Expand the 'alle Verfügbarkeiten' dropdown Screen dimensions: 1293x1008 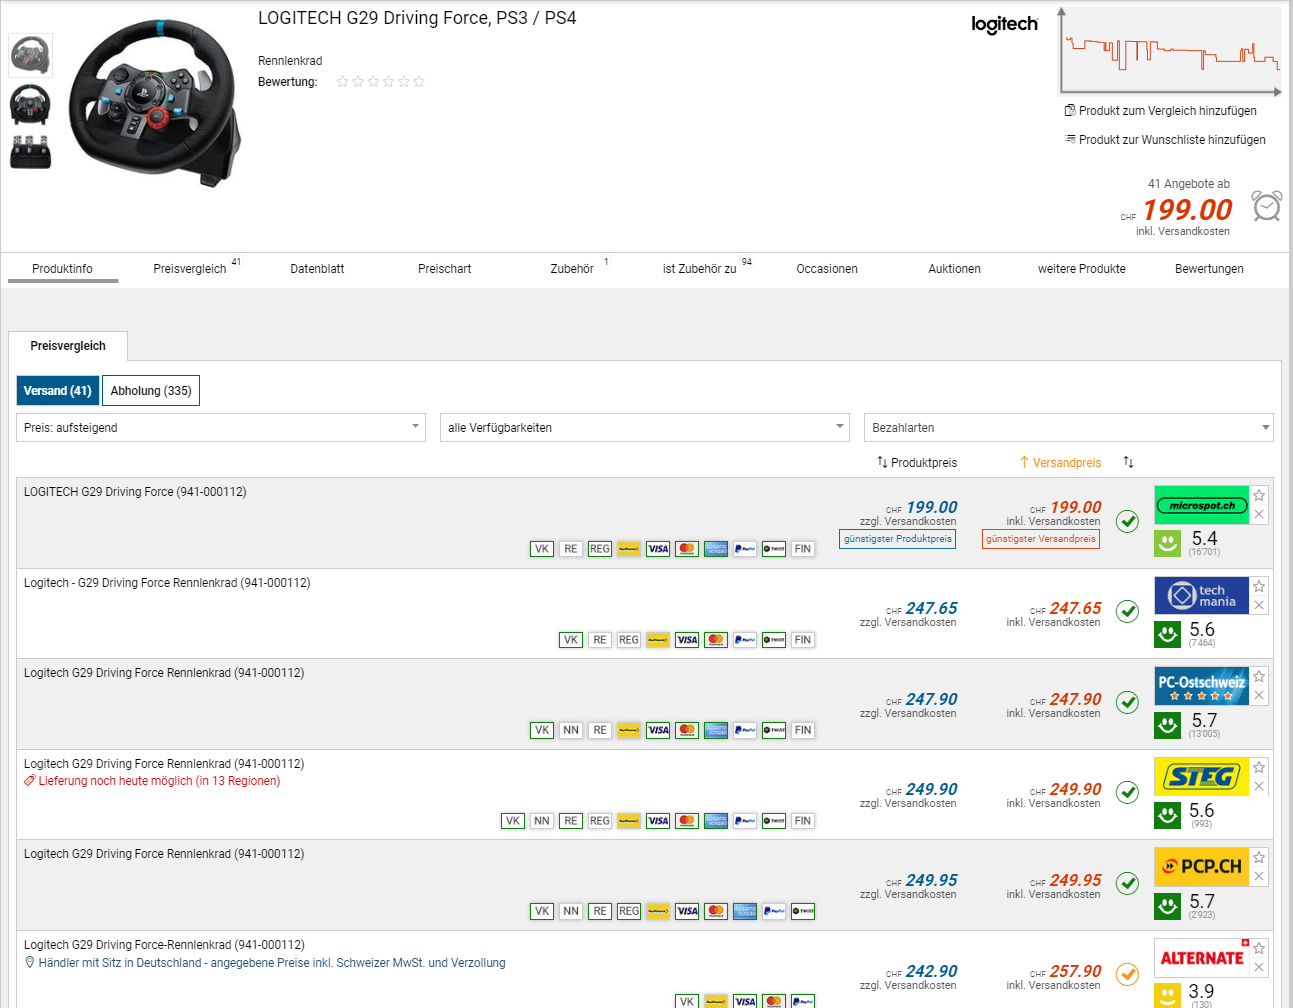click(644, 428)
